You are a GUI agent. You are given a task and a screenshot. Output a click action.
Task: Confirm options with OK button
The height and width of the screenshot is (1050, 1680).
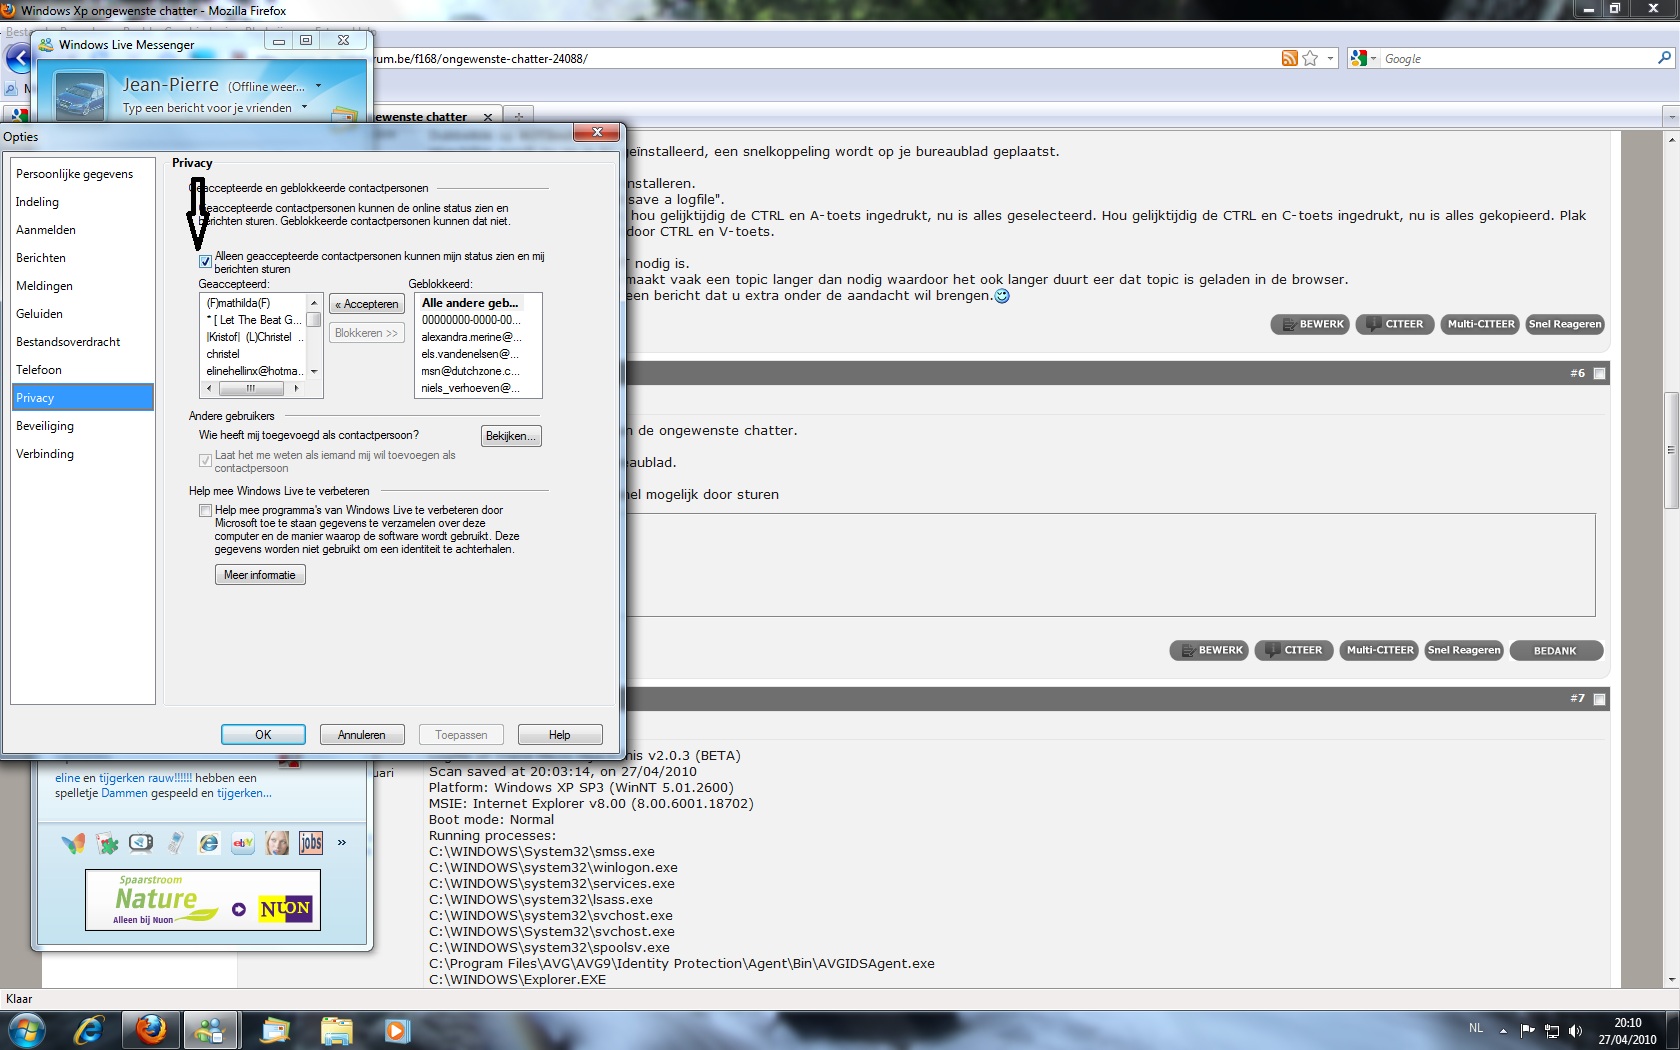tap(263, 735)
